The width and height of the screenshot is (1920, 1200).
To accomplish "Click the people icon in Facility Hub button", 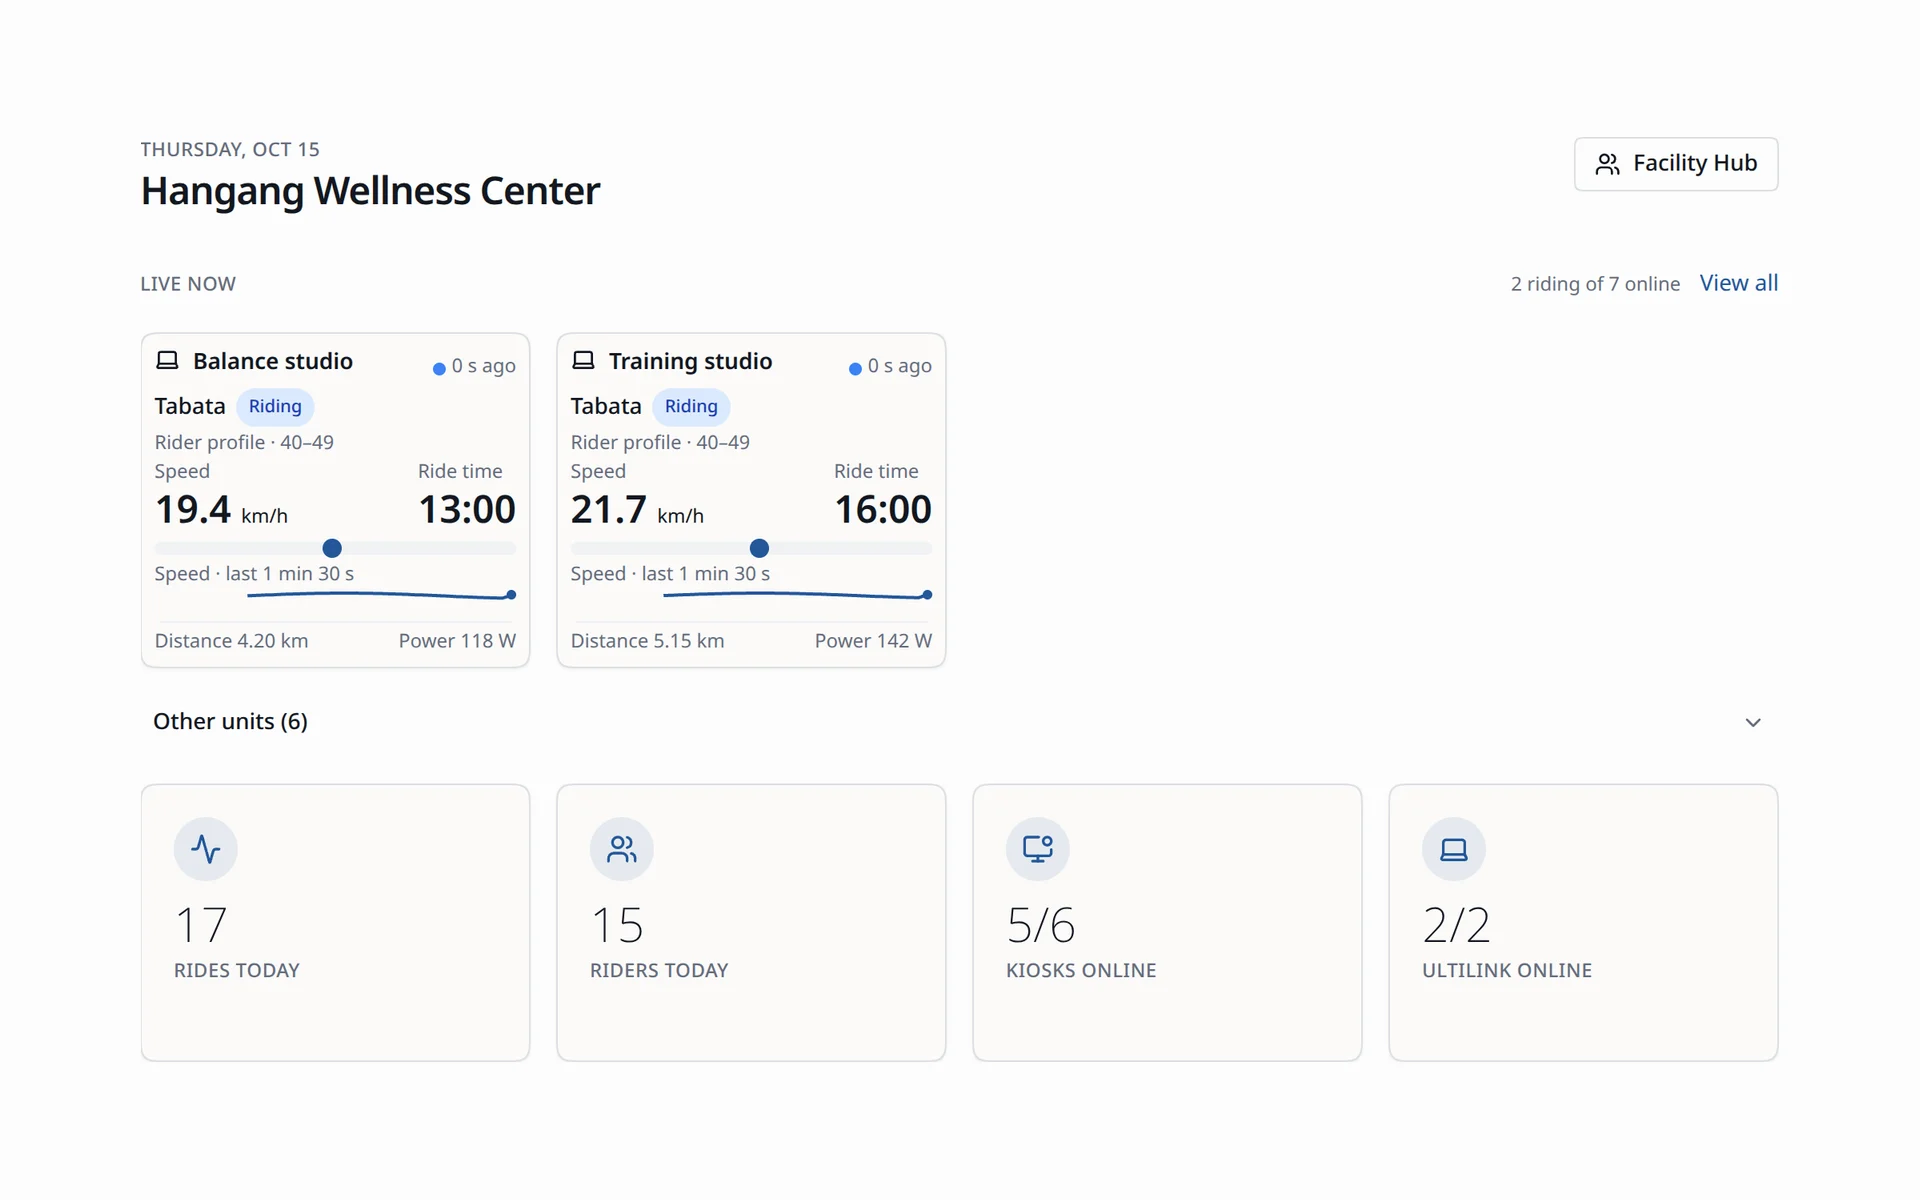I will tap(1607, 164).
